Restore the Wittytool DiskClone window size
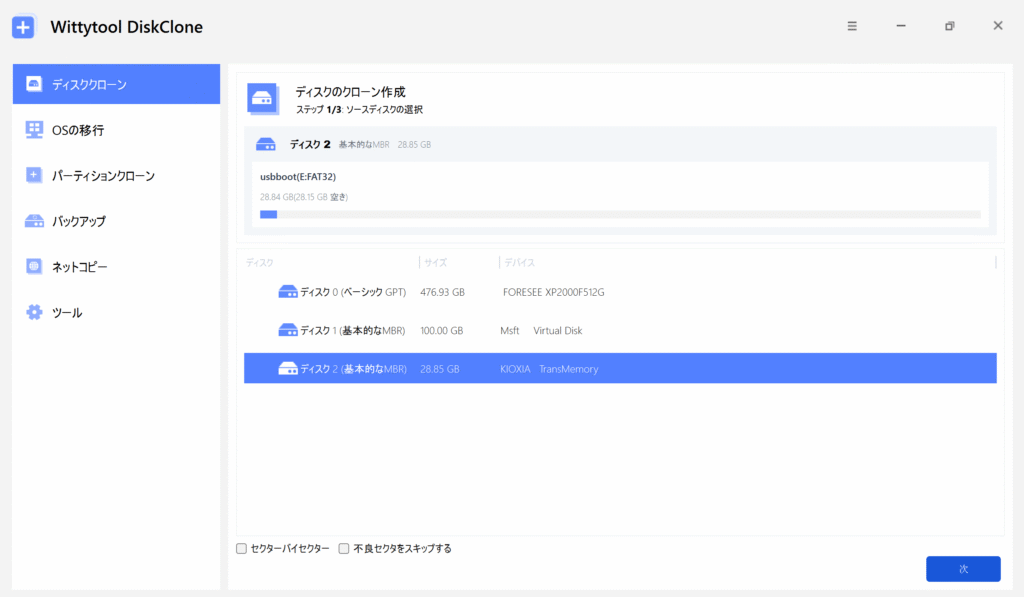 950,26
